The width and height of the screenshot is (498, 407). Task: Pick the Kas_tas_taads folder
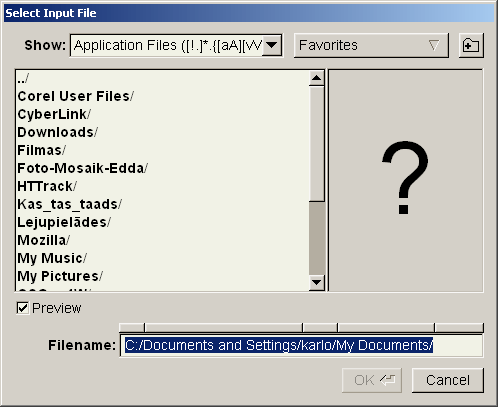pyautogui.click(x=163, y=204)
